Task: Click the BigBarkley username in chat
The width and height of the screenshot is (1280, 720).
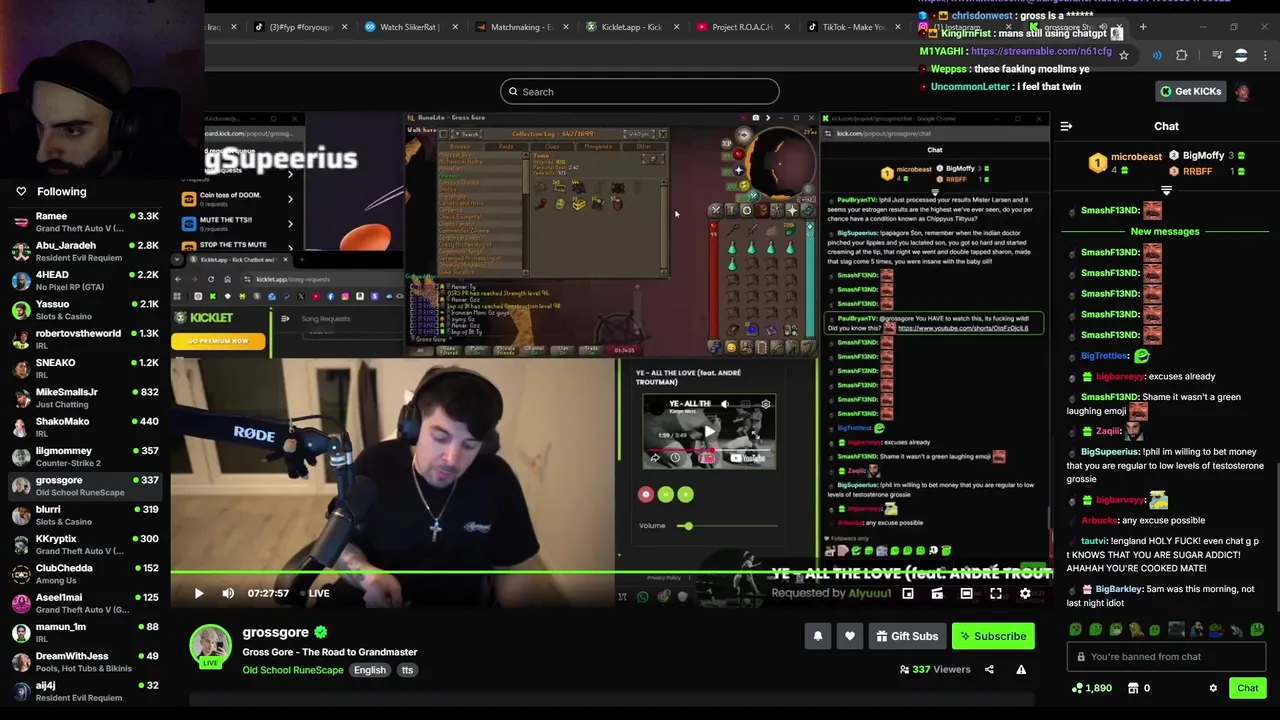Action: click(x=1118, y=589)
